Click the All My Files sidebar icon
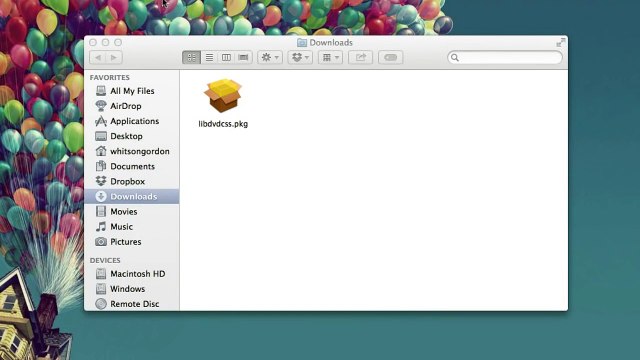The width and height of the screenshot is (640, 360). [101, 91]
